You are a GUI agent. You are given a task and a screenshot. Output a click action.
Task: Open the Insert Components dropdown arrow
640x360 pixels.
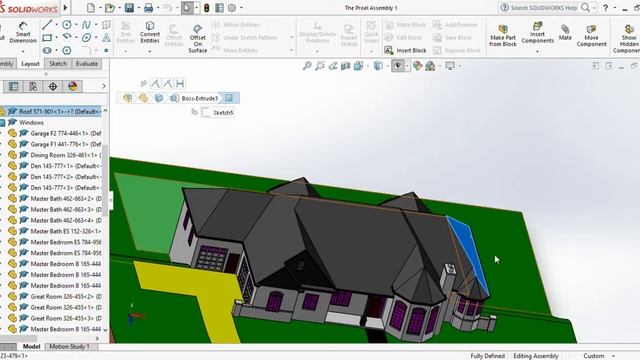tap(537, 51)
